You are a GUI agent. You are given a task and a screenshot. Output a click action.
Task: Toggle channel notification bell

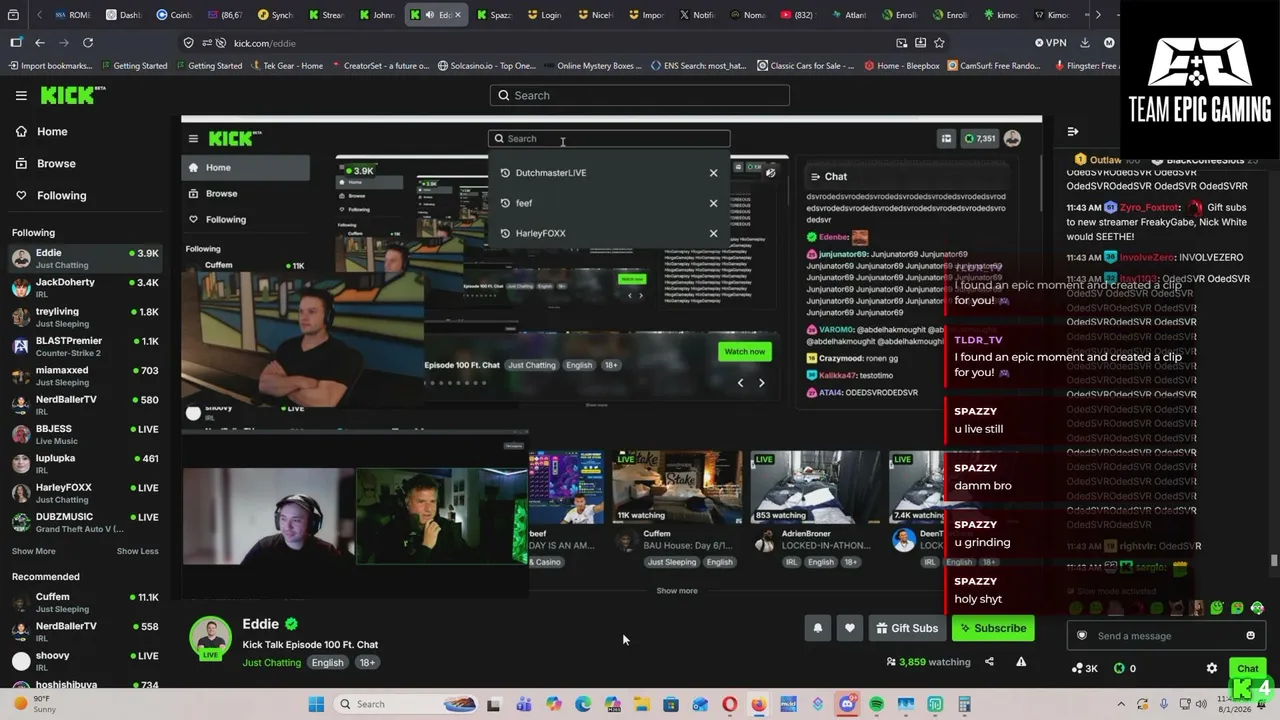tap(817, 628)
